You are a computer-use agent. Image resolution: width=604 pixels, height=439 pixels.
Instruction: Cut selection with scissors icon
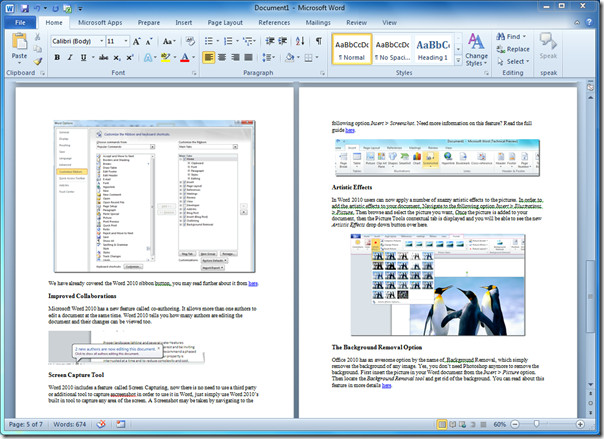point(37,37)
